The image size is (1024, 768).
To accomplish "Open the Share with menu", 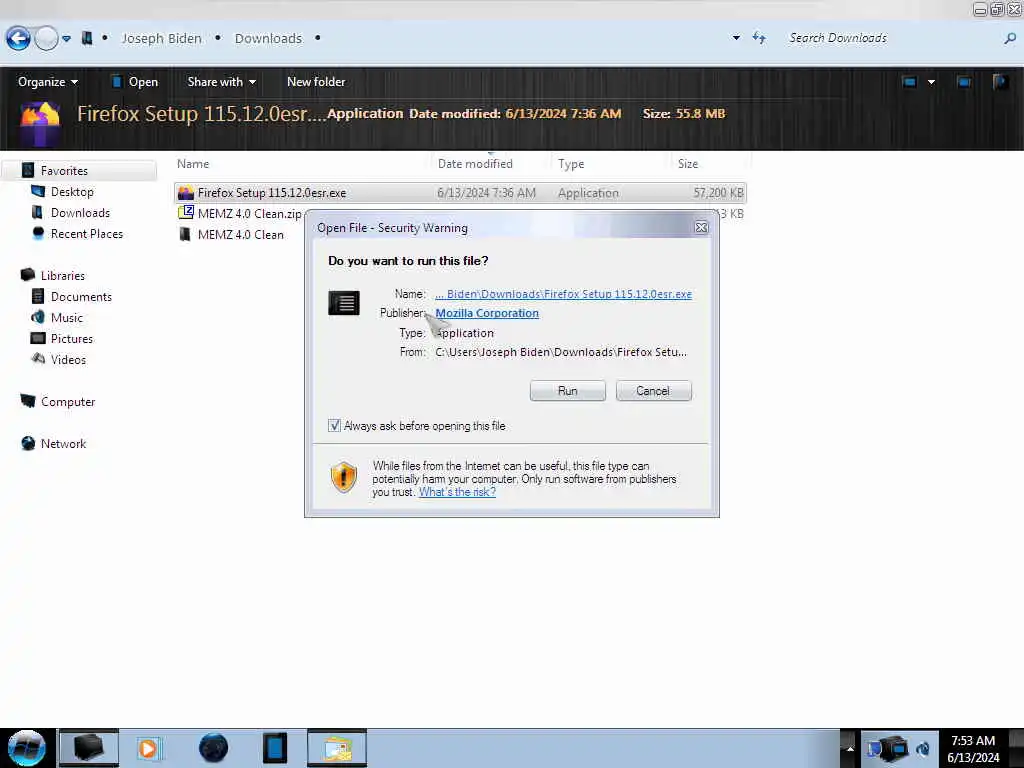I will coord(221,82).
